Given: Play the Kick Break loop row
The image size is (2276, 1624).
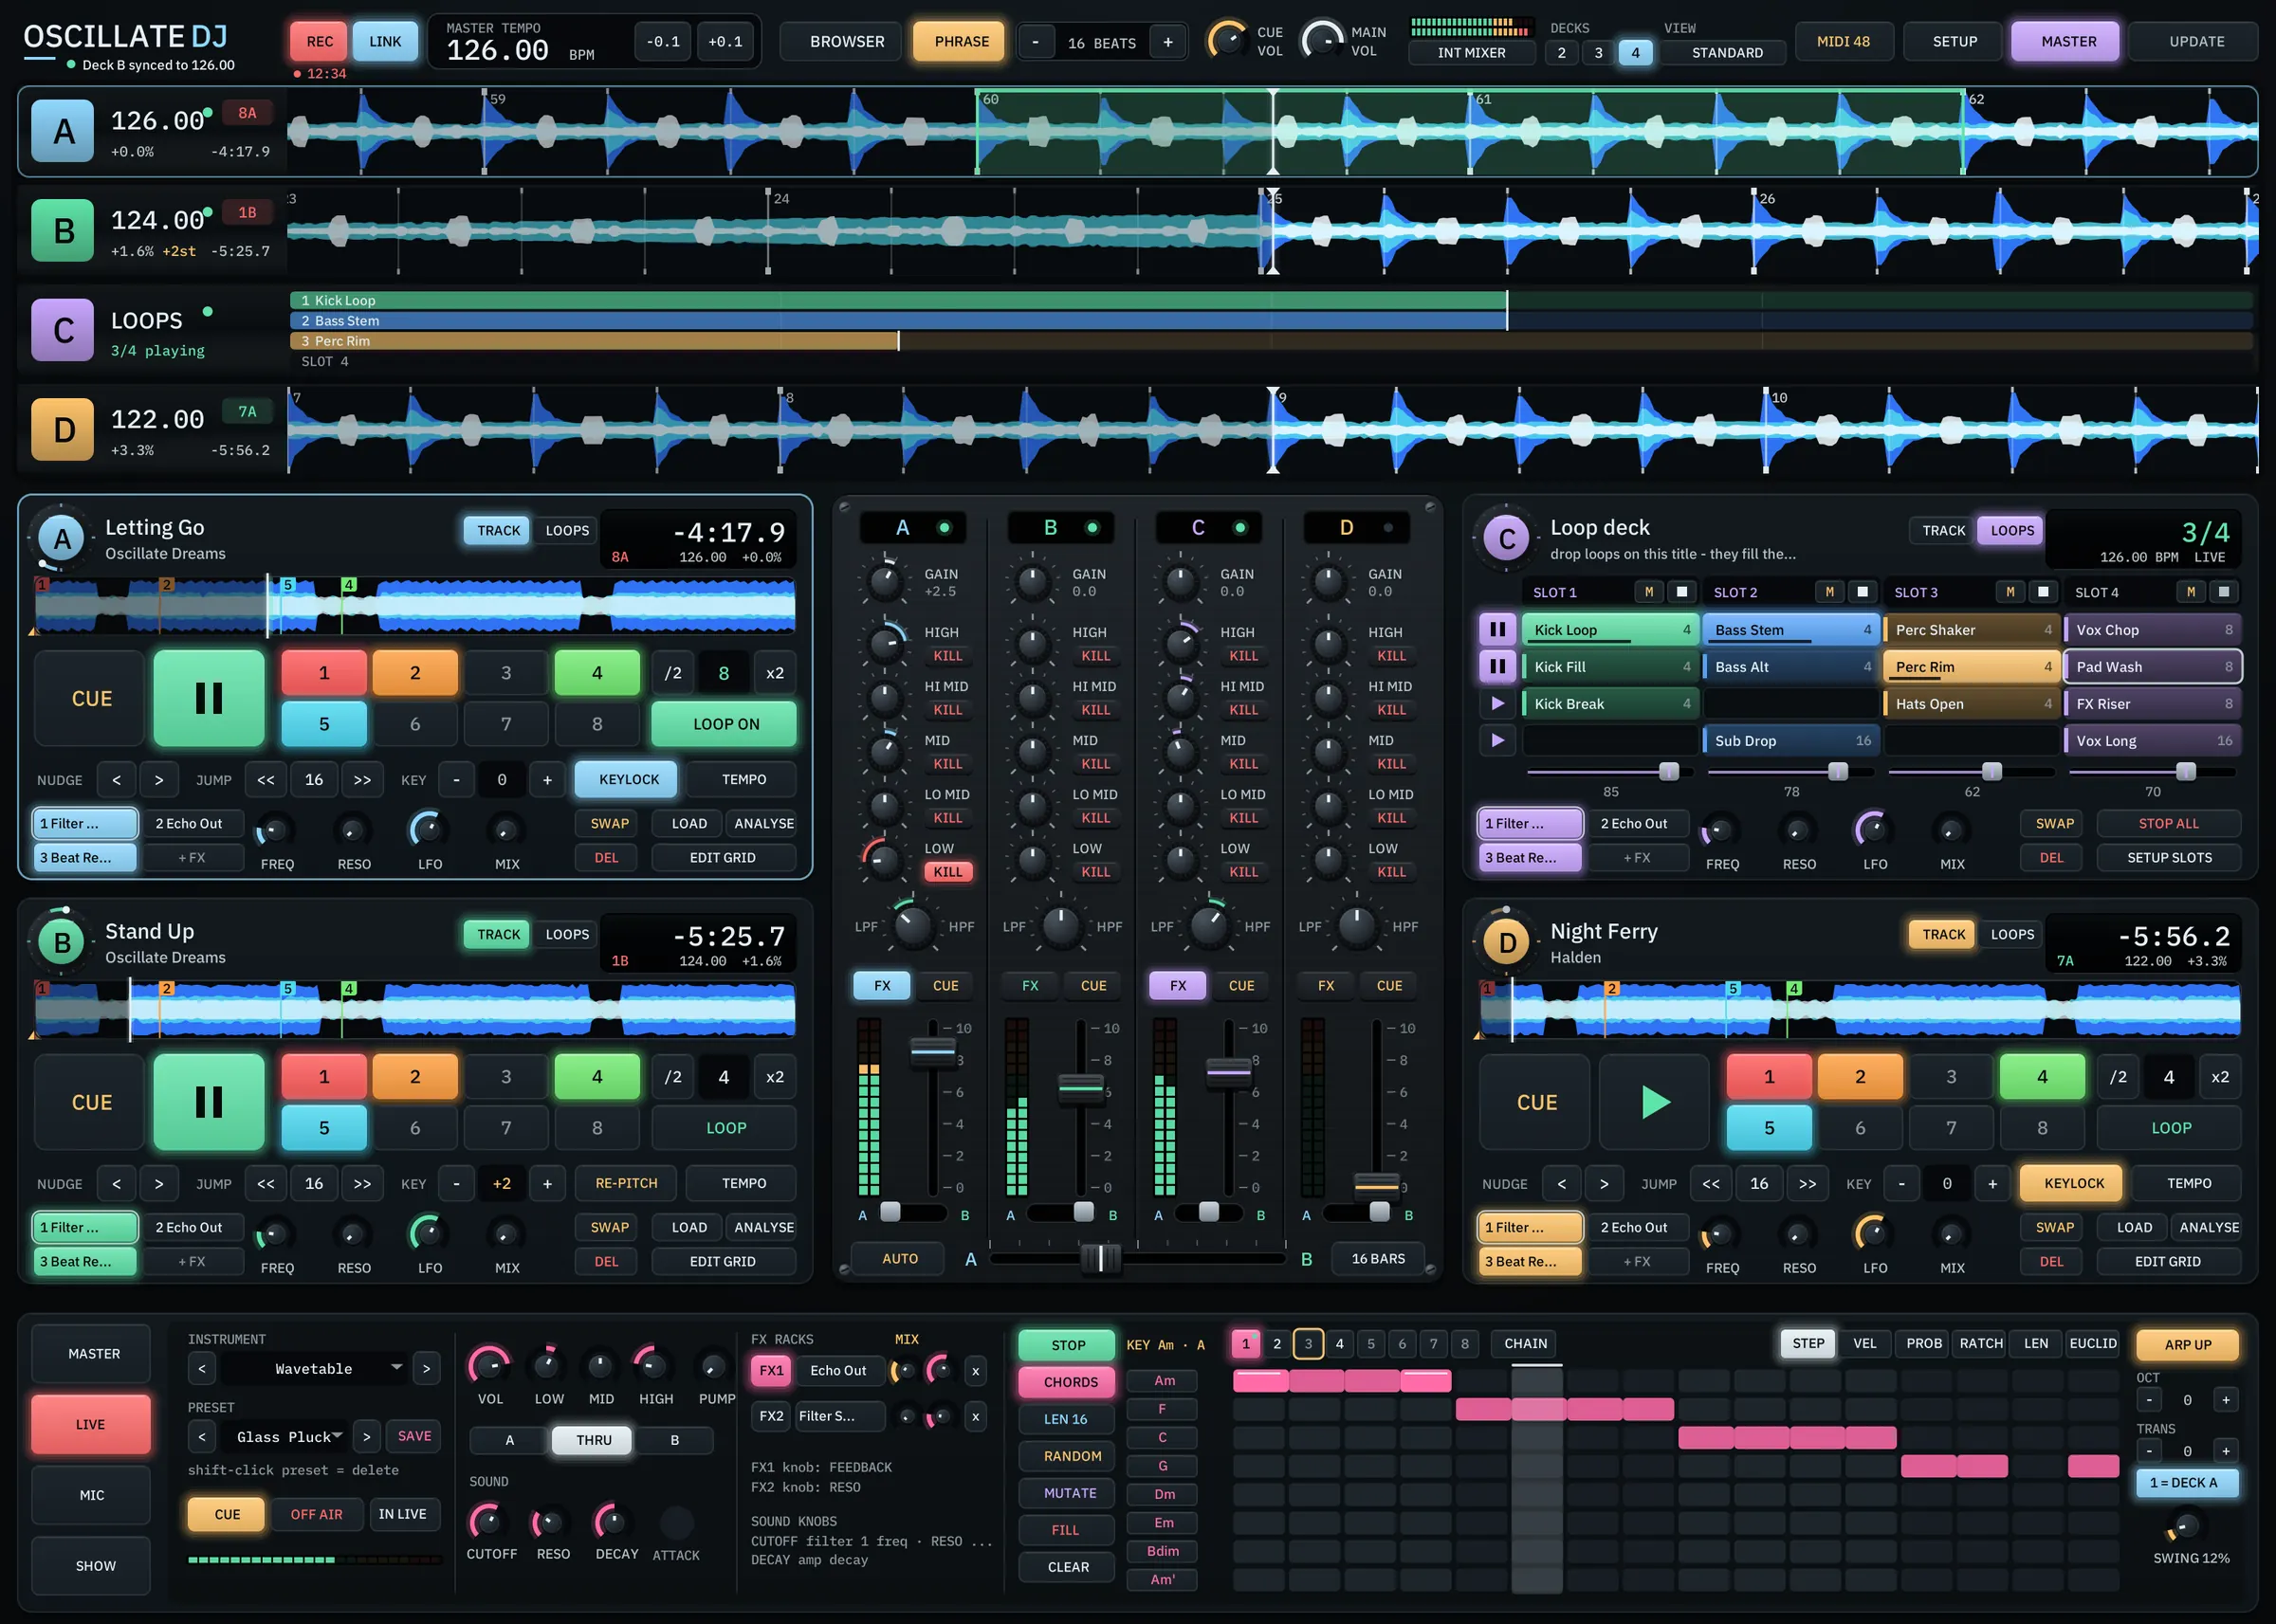Looking at the screenshot, I should click(x=1497, y=704).
